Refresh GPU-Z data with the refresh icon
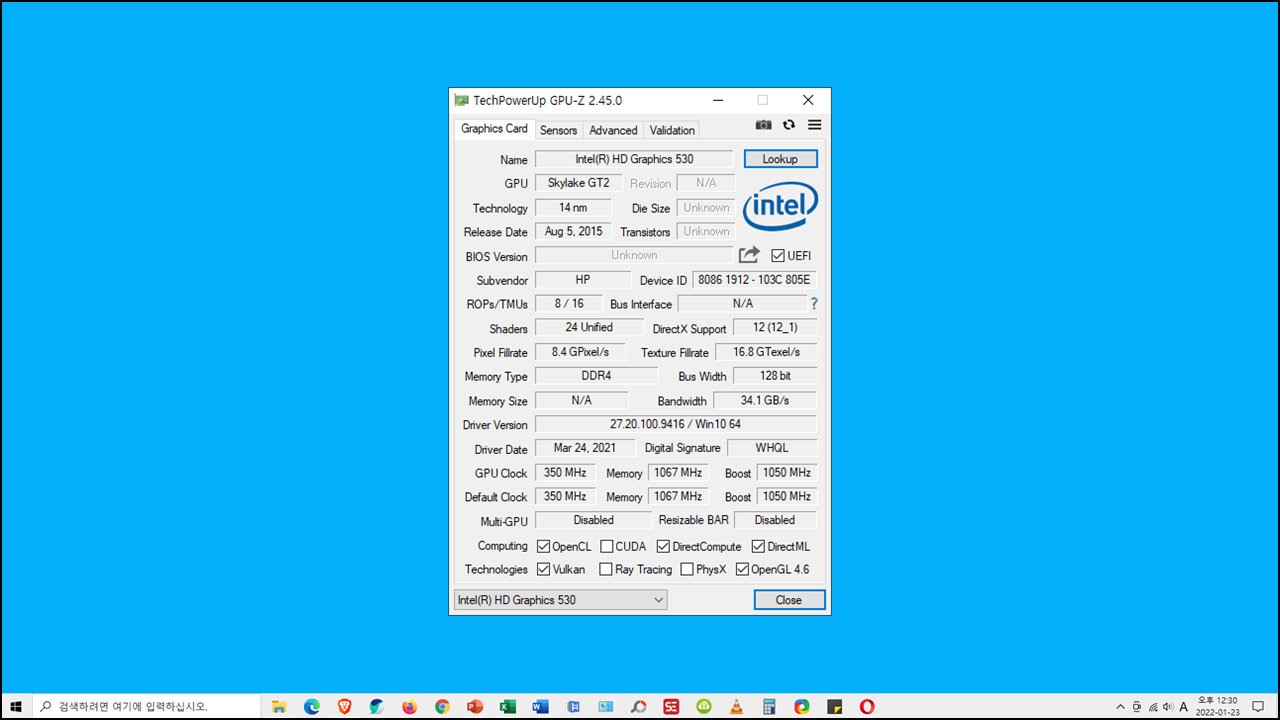The image size is (1280, 720). click(x=789, y=125)
